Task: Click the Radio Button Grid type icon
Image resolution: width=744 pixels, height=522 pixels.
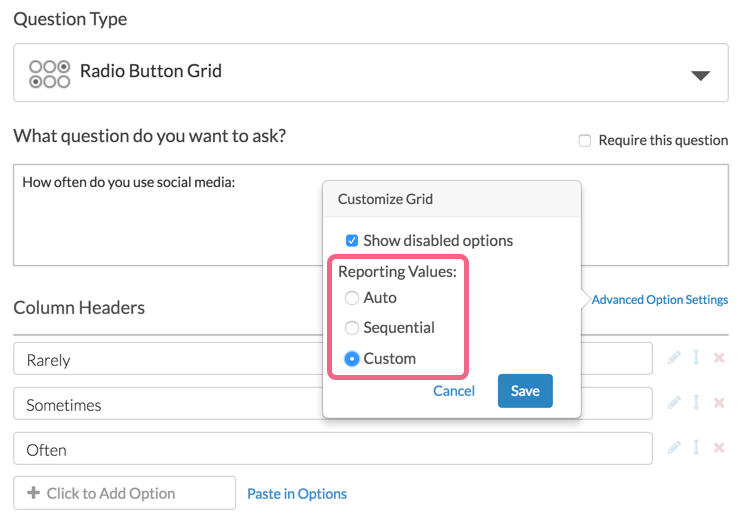Action: (49, 74)
